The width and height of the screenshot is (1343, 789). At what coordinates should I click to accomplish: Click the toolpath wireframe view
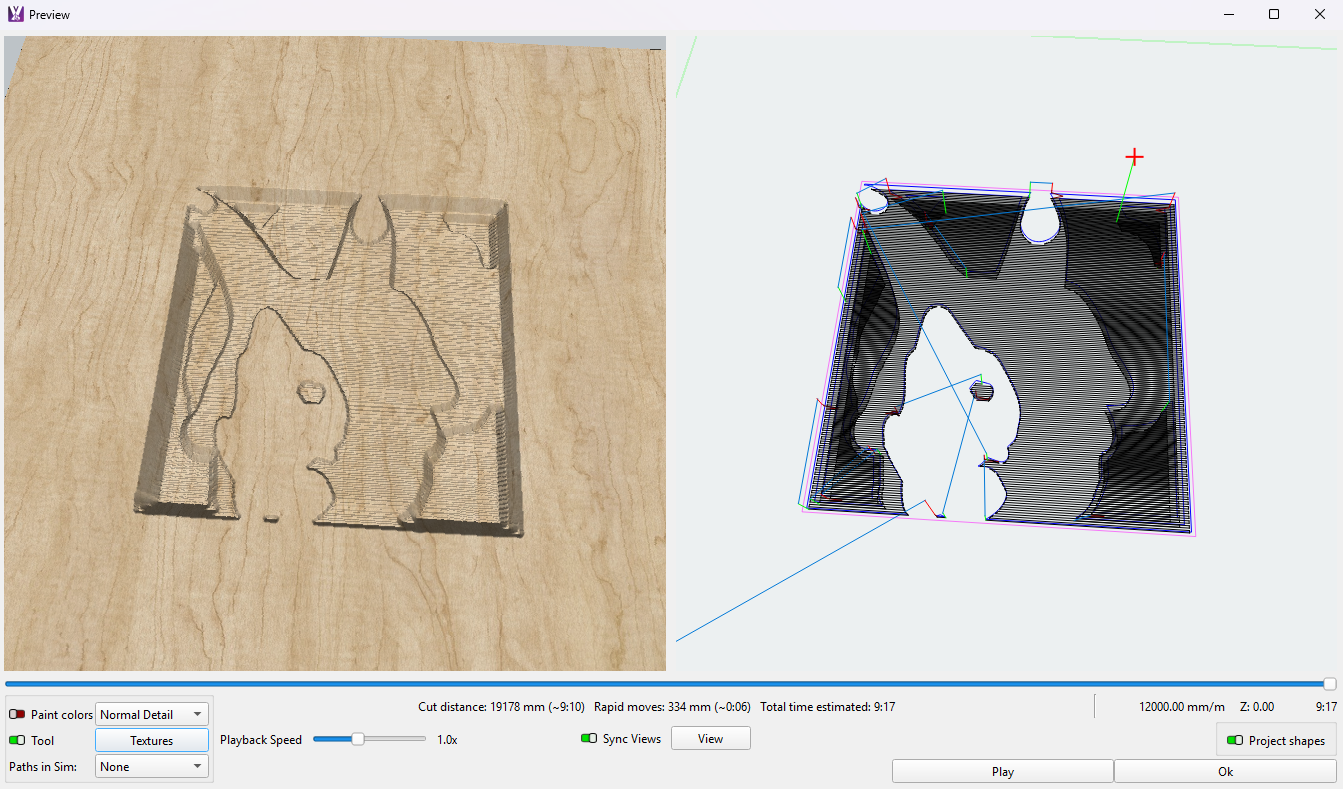click(1005, 354)
